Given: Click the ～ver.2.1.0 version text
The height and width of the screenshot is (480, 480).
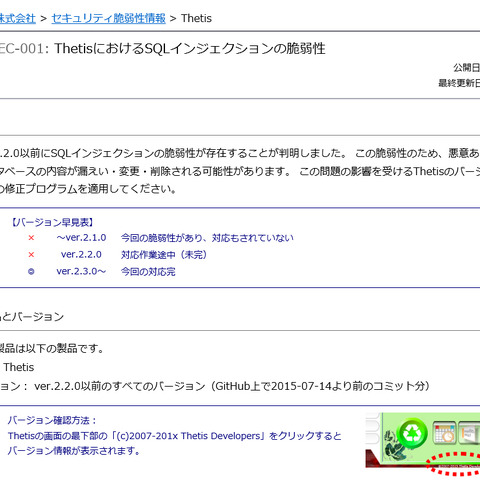Looking at the screenshot, I should [x=81, y=238].
